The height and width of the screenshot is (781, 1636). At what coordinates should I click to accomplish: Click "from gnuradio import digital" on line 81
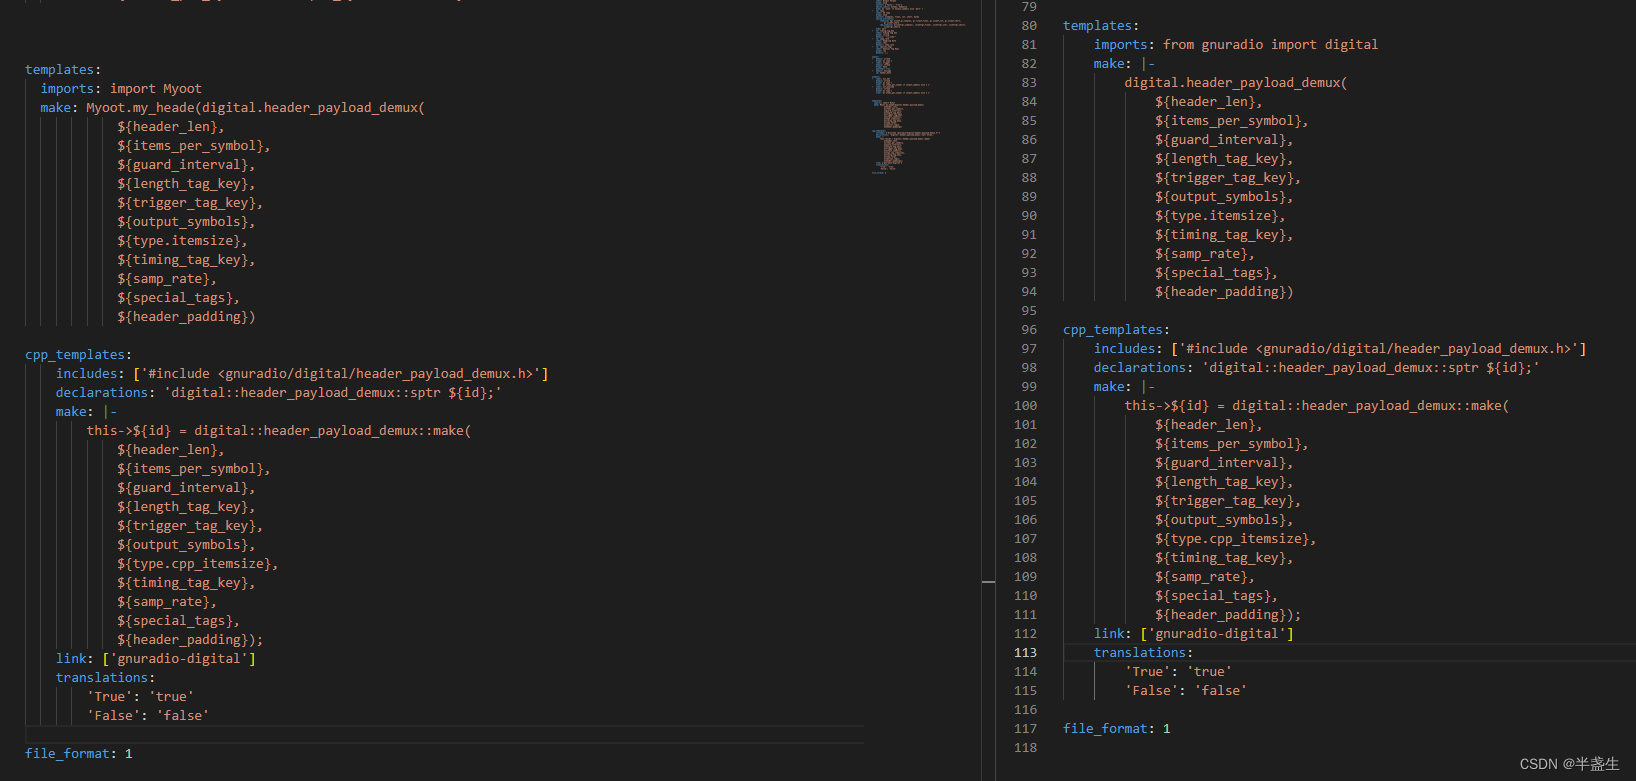[1270, 45]
